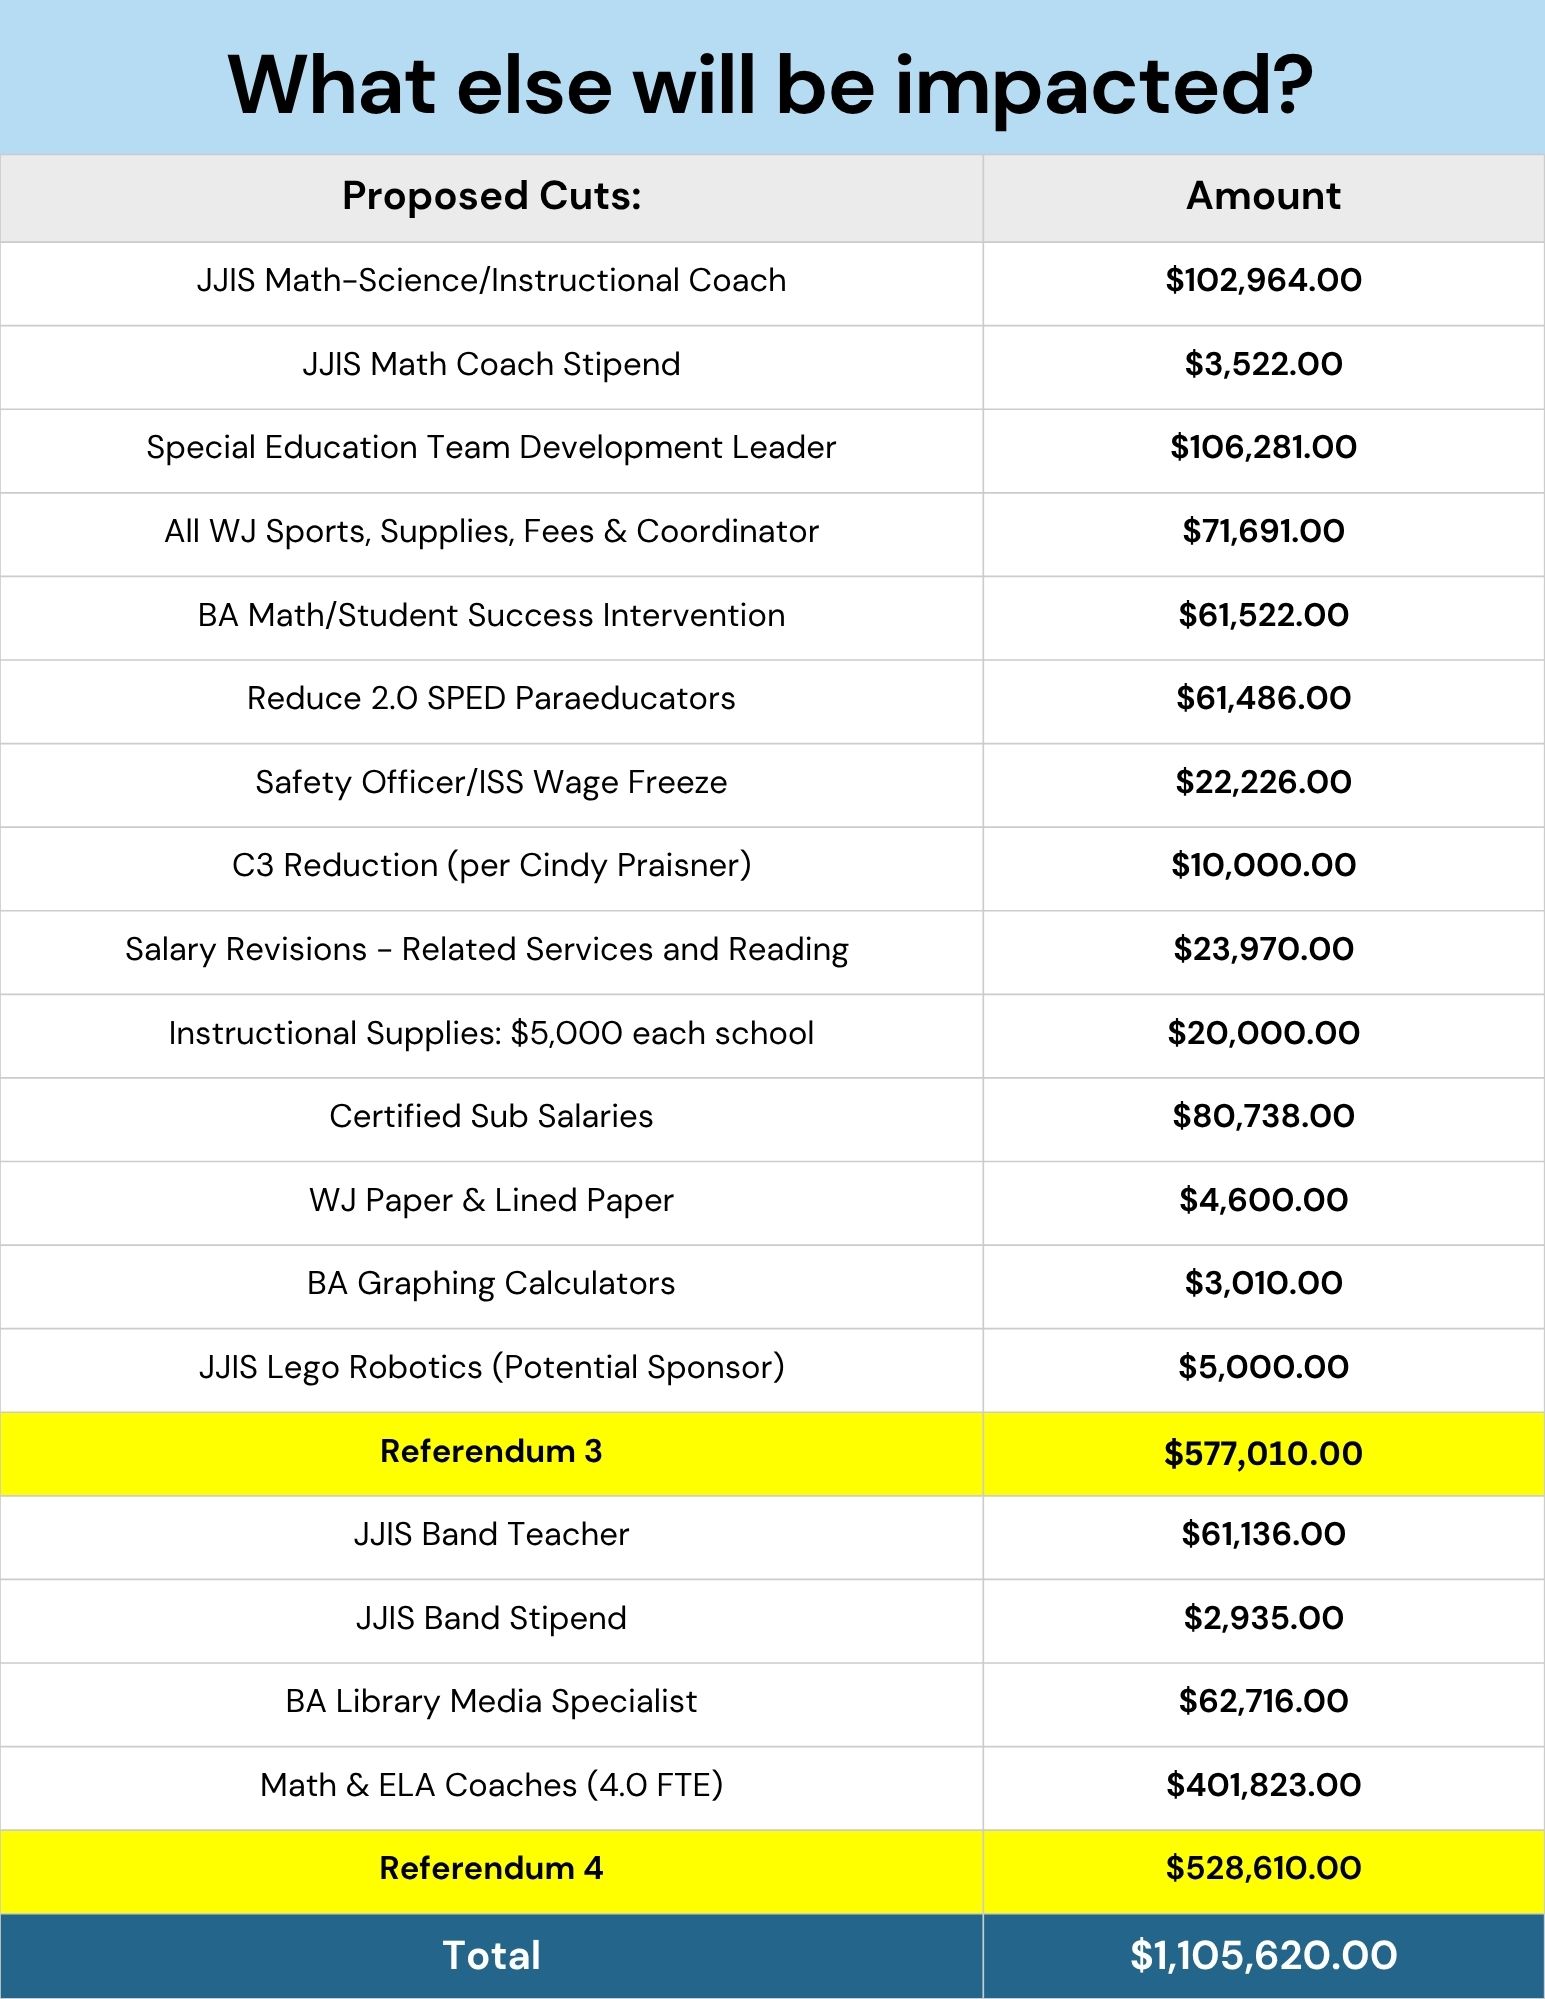Click Certified Sub Salaries row label
This screenshot has width=1545, height=1999.
[491, 1116]
